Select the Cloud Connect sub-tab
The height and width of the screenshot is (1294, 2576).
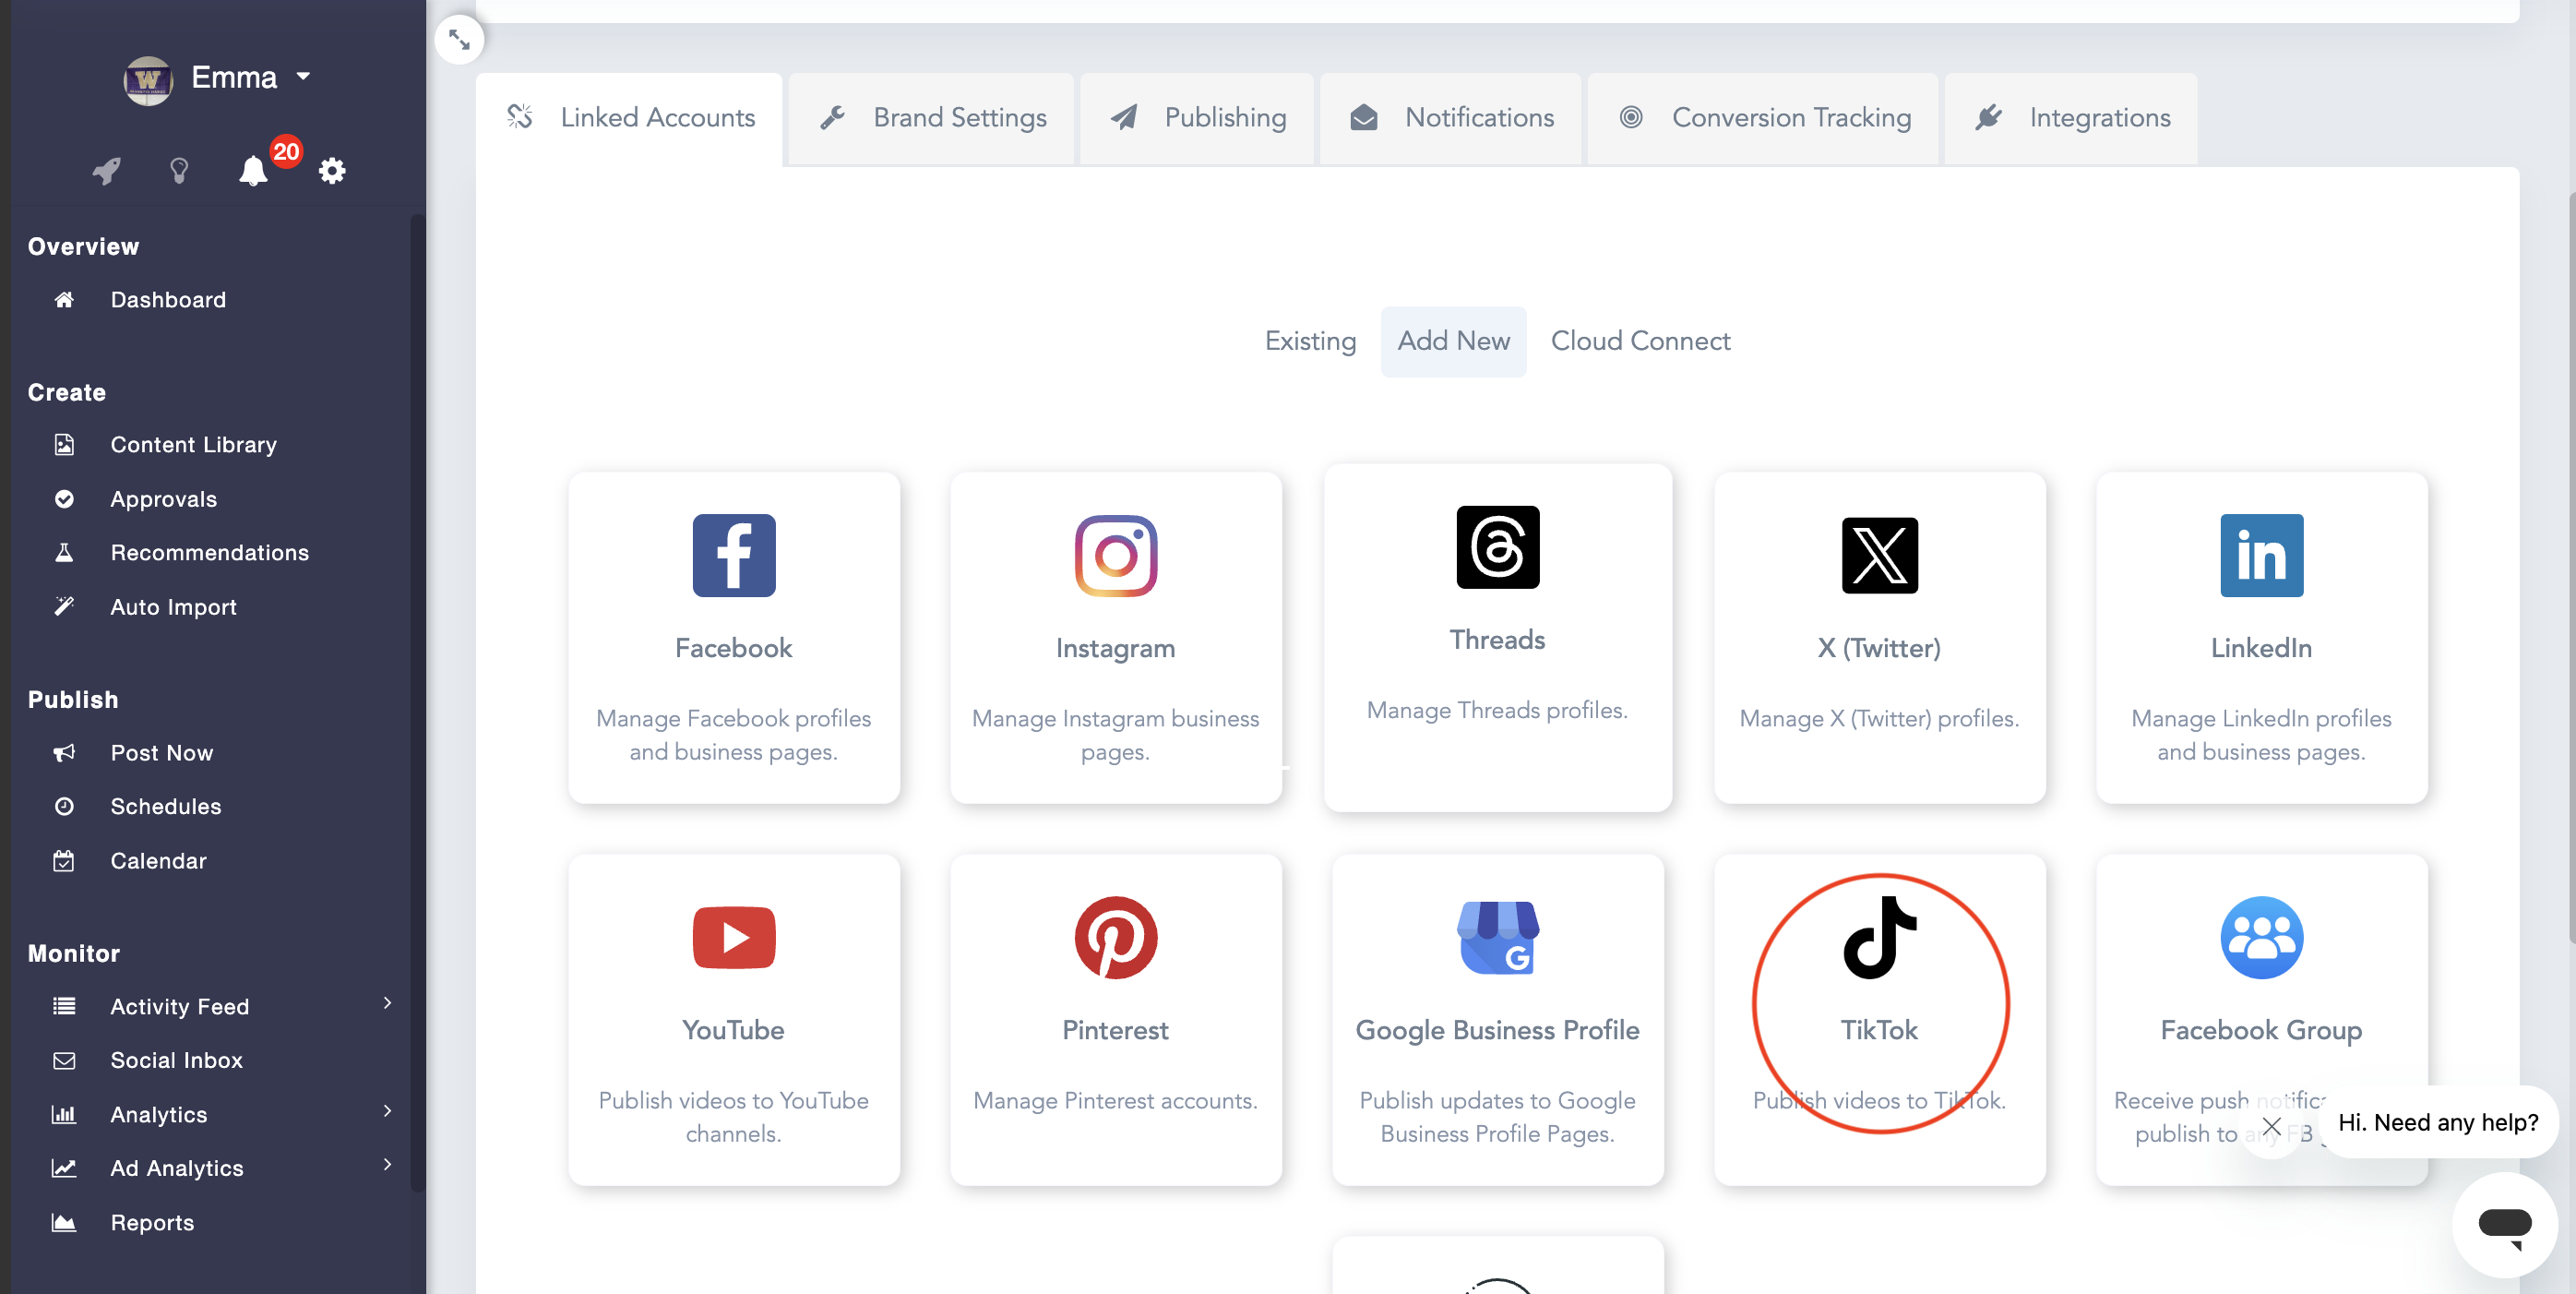tap(1640, 342)
